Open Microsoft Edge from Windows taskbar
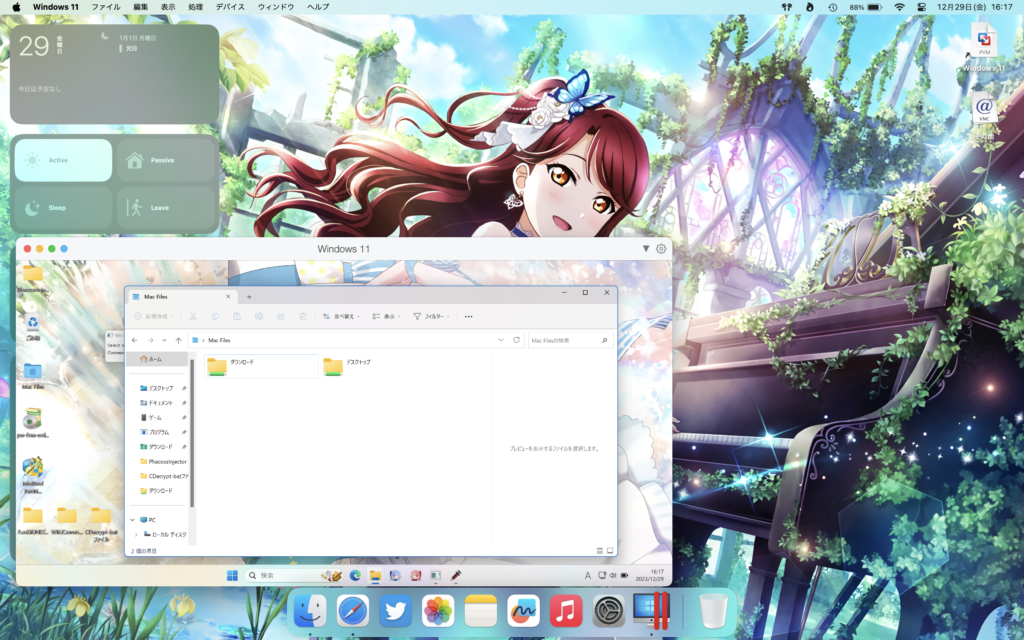This screenshot has width=1024, height=640. tap(355, 576)
